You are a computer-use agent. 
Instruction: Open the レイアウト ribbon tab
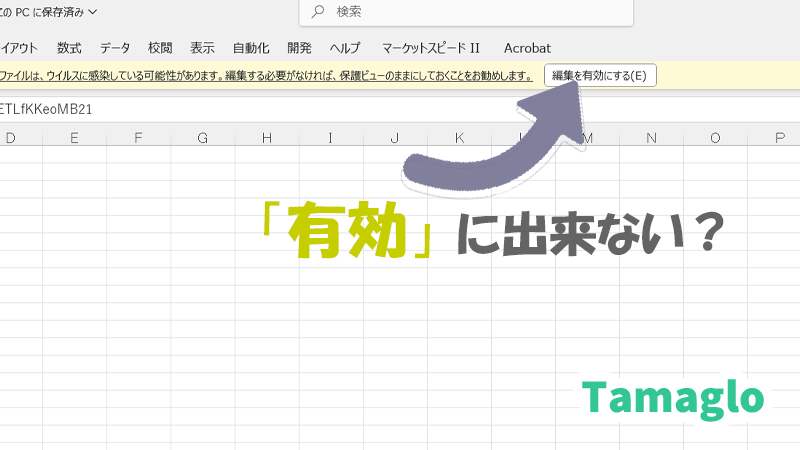[18, 48]
